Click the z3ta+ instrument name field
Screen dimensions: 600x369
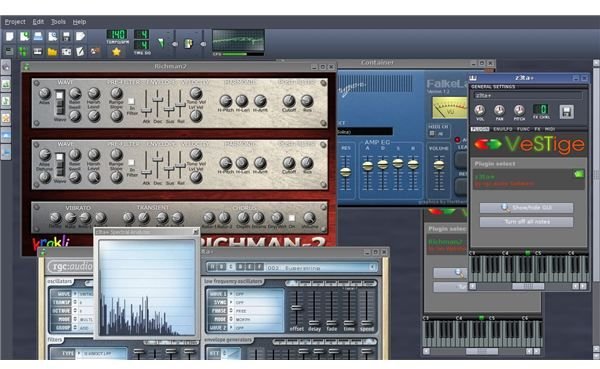pyautogui.click(x=528, y=96)
